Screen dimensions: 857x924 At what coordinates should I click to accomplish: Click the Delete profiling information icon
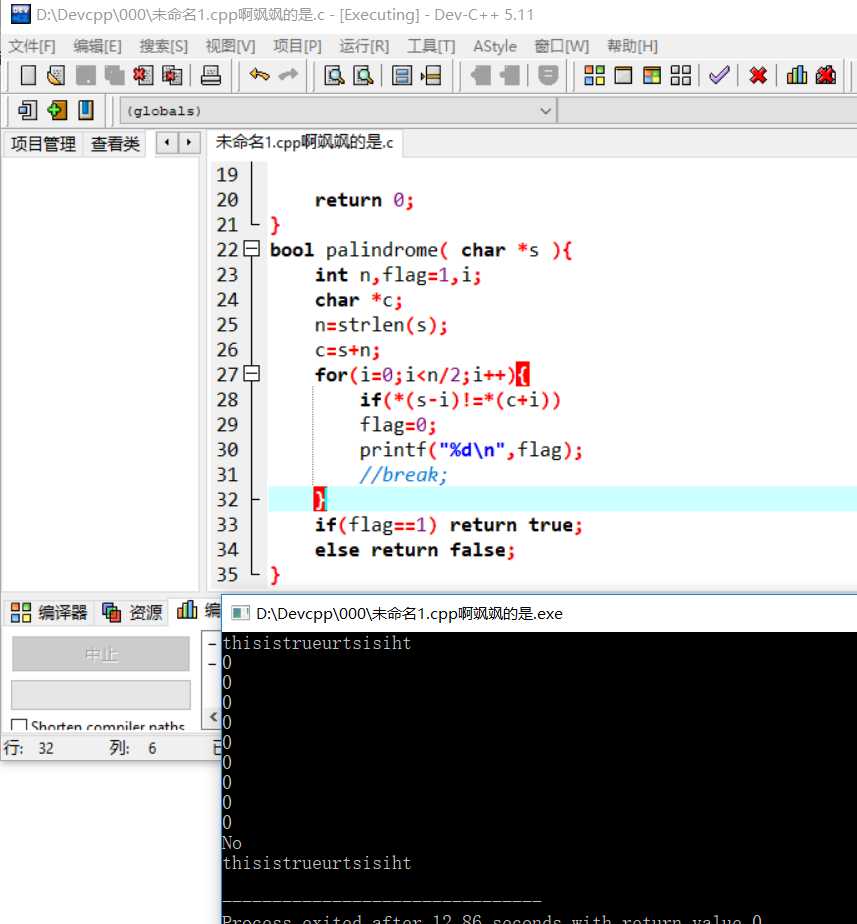tap(826, 75)
